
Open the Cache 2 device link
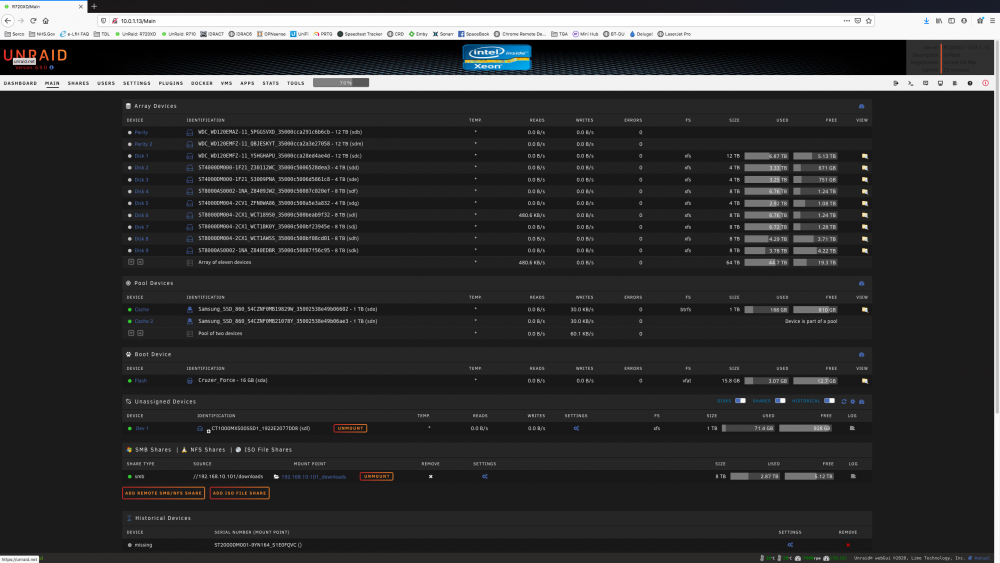coord(143,321)
